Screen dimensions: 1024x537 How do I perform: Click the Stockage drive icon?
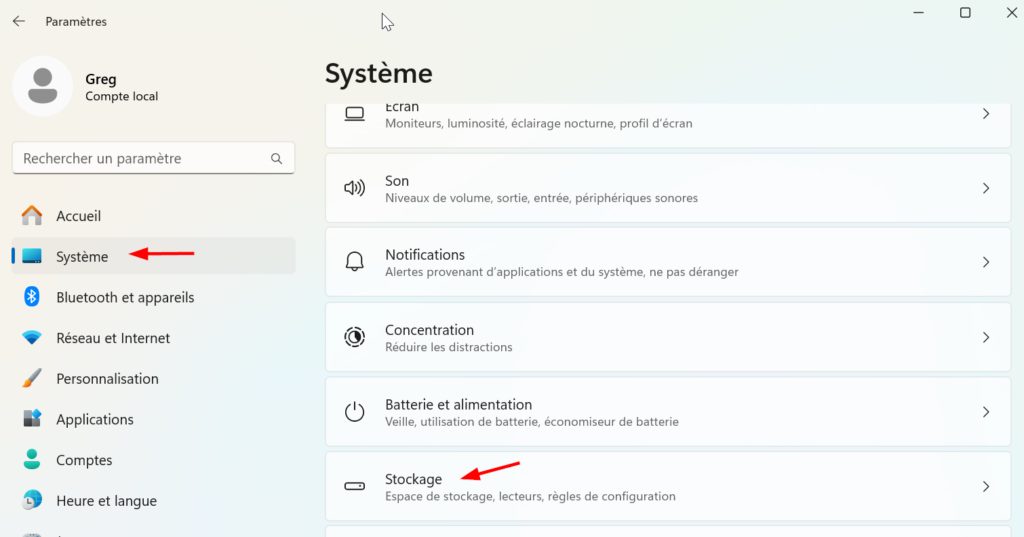point(355,486)
